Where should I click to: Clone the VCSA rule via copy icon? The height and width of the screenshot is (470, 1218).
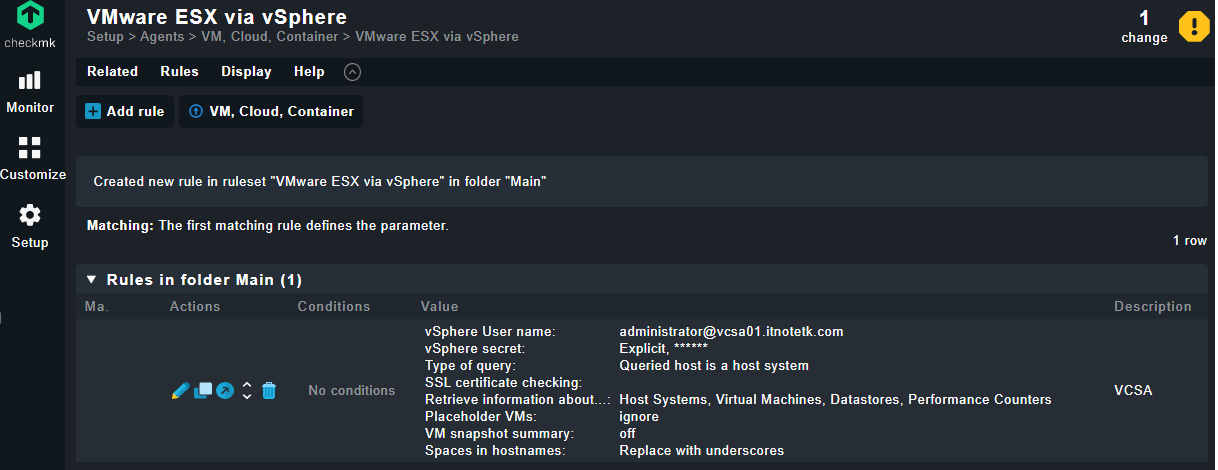coord(203,390)
